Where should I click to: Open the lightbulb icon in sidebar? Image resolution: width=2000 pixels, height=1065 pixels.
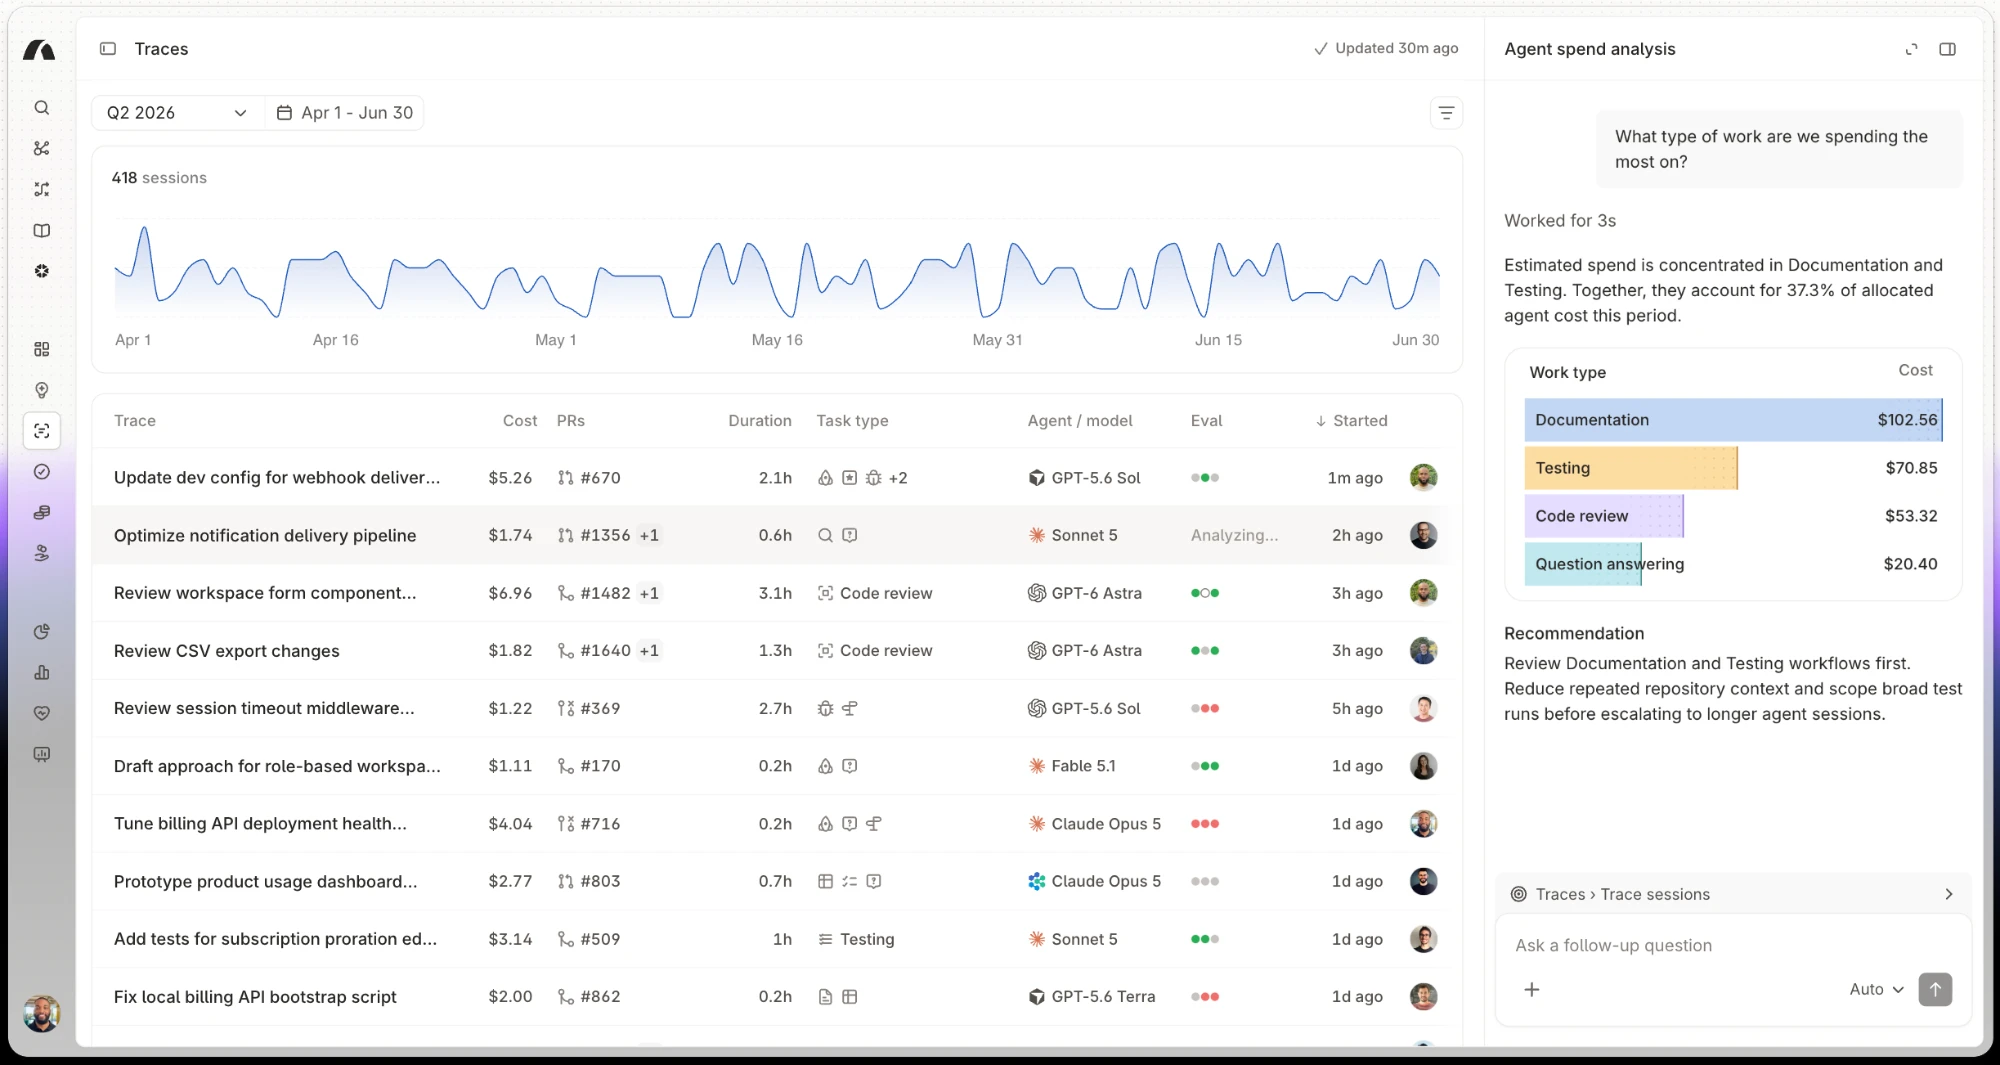click(x=41, y=390)
